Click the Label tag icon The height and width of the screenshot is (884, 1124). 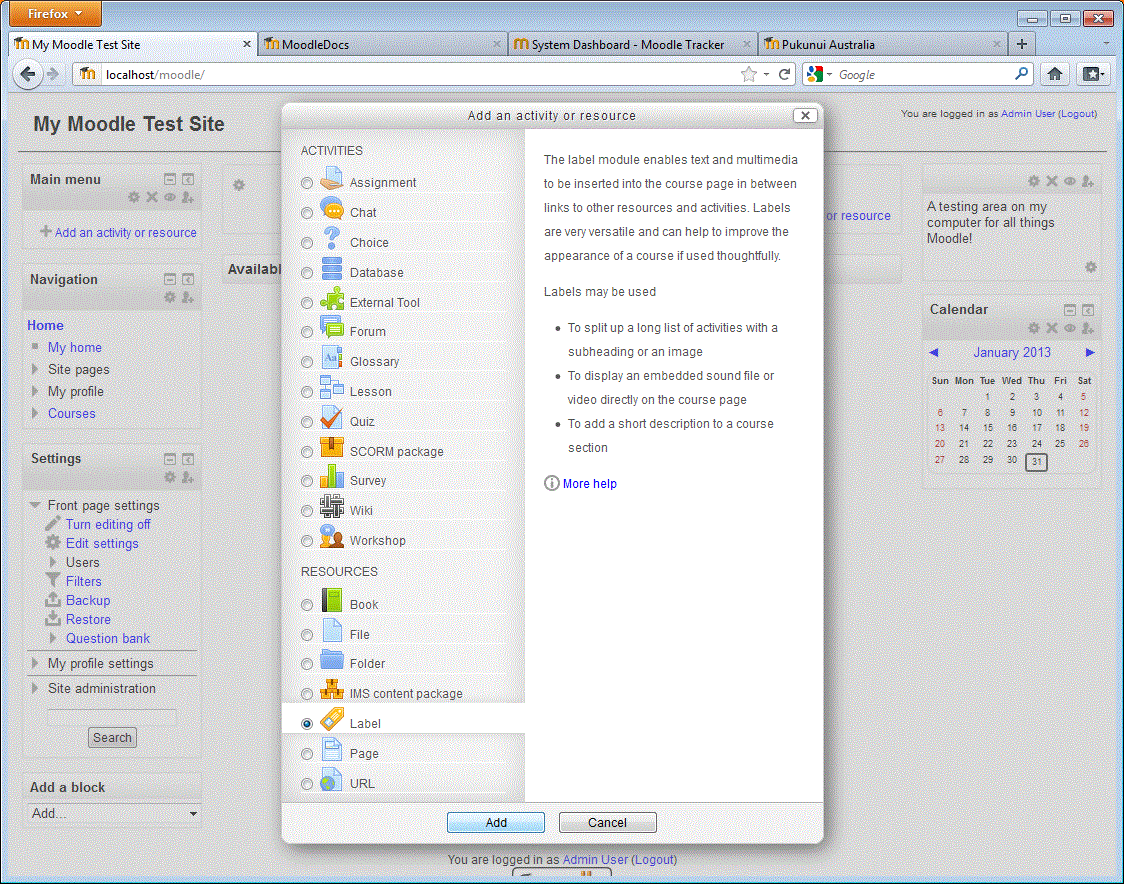click(331, 720)
